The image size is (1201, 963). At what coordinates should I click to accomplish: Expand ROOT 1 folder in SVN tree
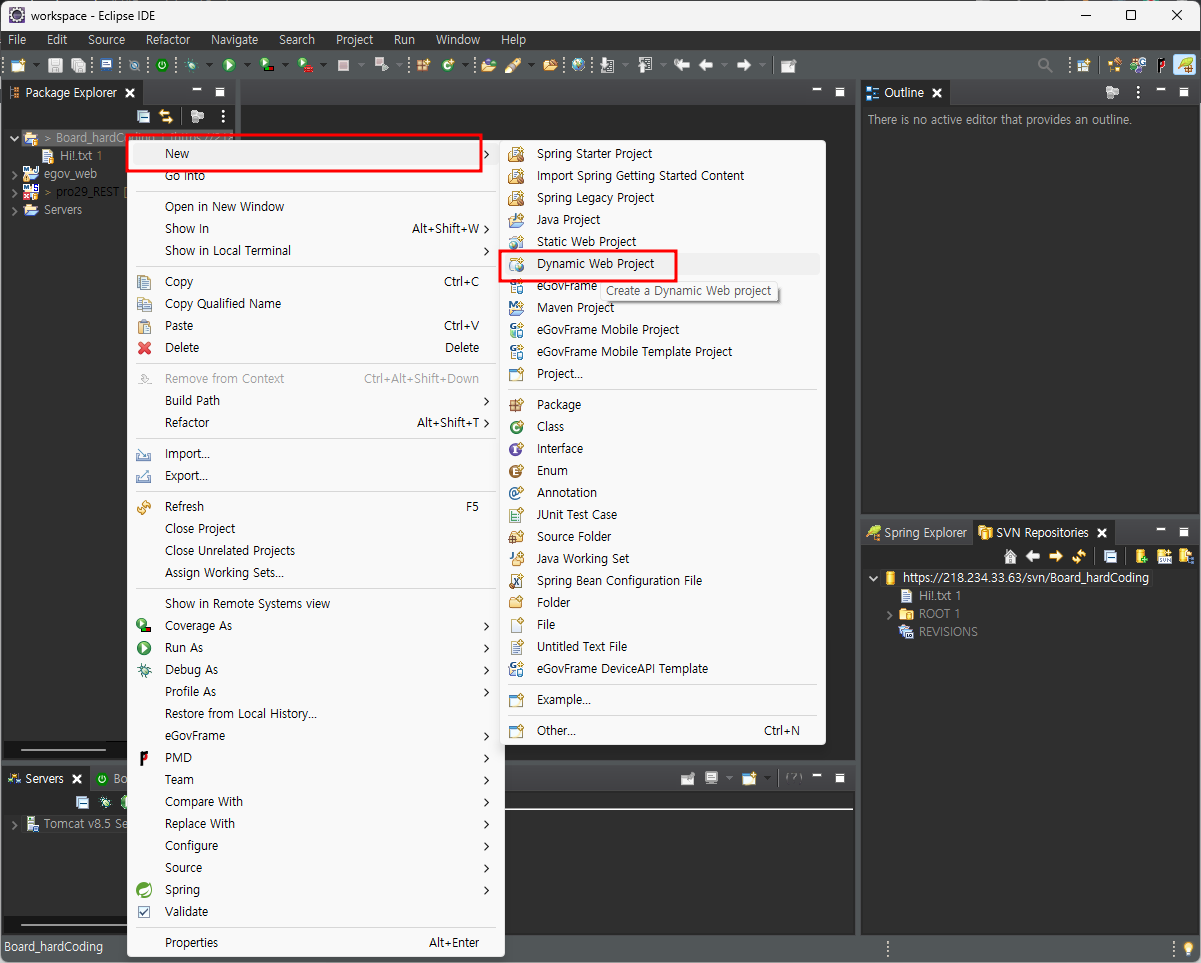click(890, 614)
